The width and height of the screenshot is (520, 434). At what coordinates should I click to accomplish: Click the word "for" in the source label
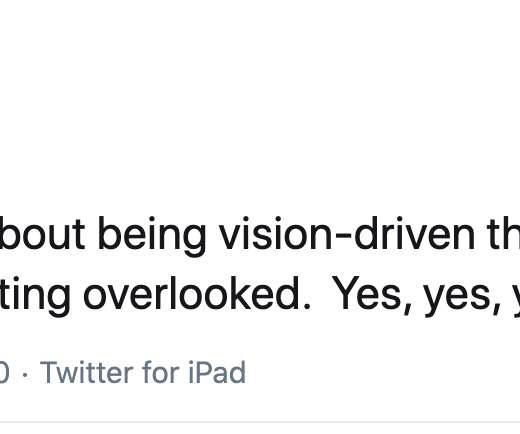(162, 372)
